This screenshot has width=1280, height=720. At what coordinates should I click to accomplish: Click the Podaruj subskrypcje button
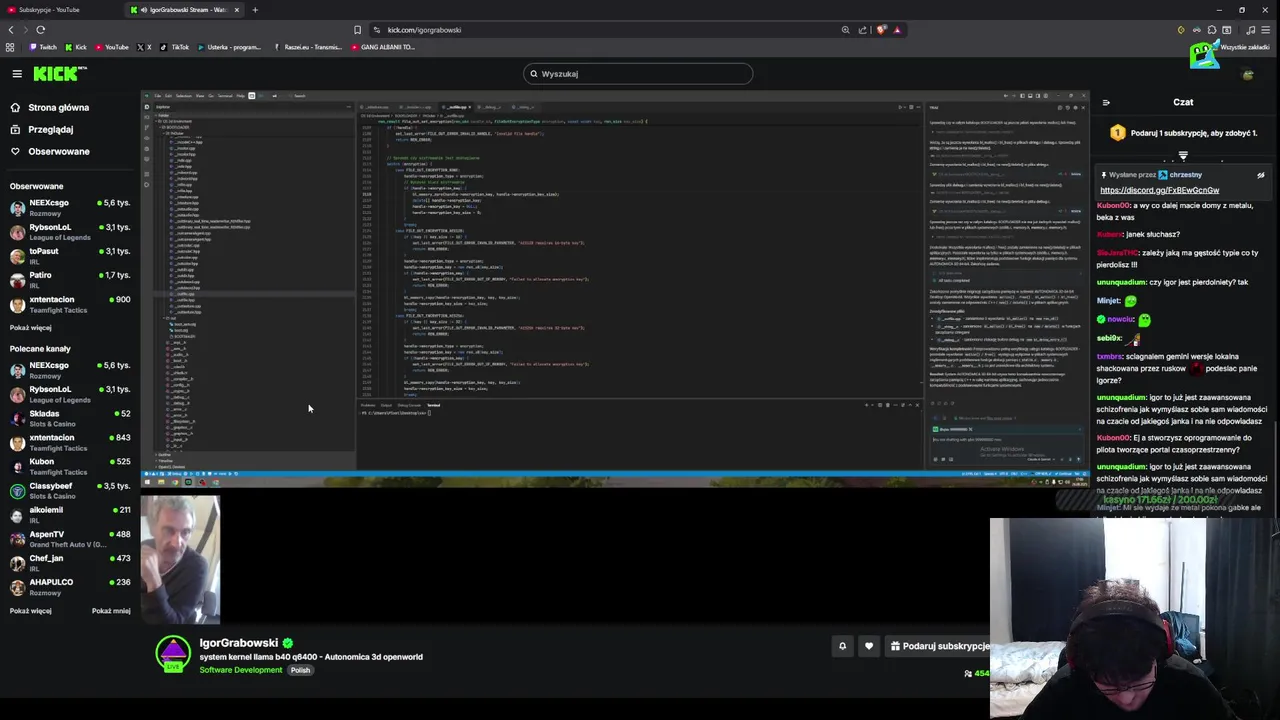pos(937,646)
